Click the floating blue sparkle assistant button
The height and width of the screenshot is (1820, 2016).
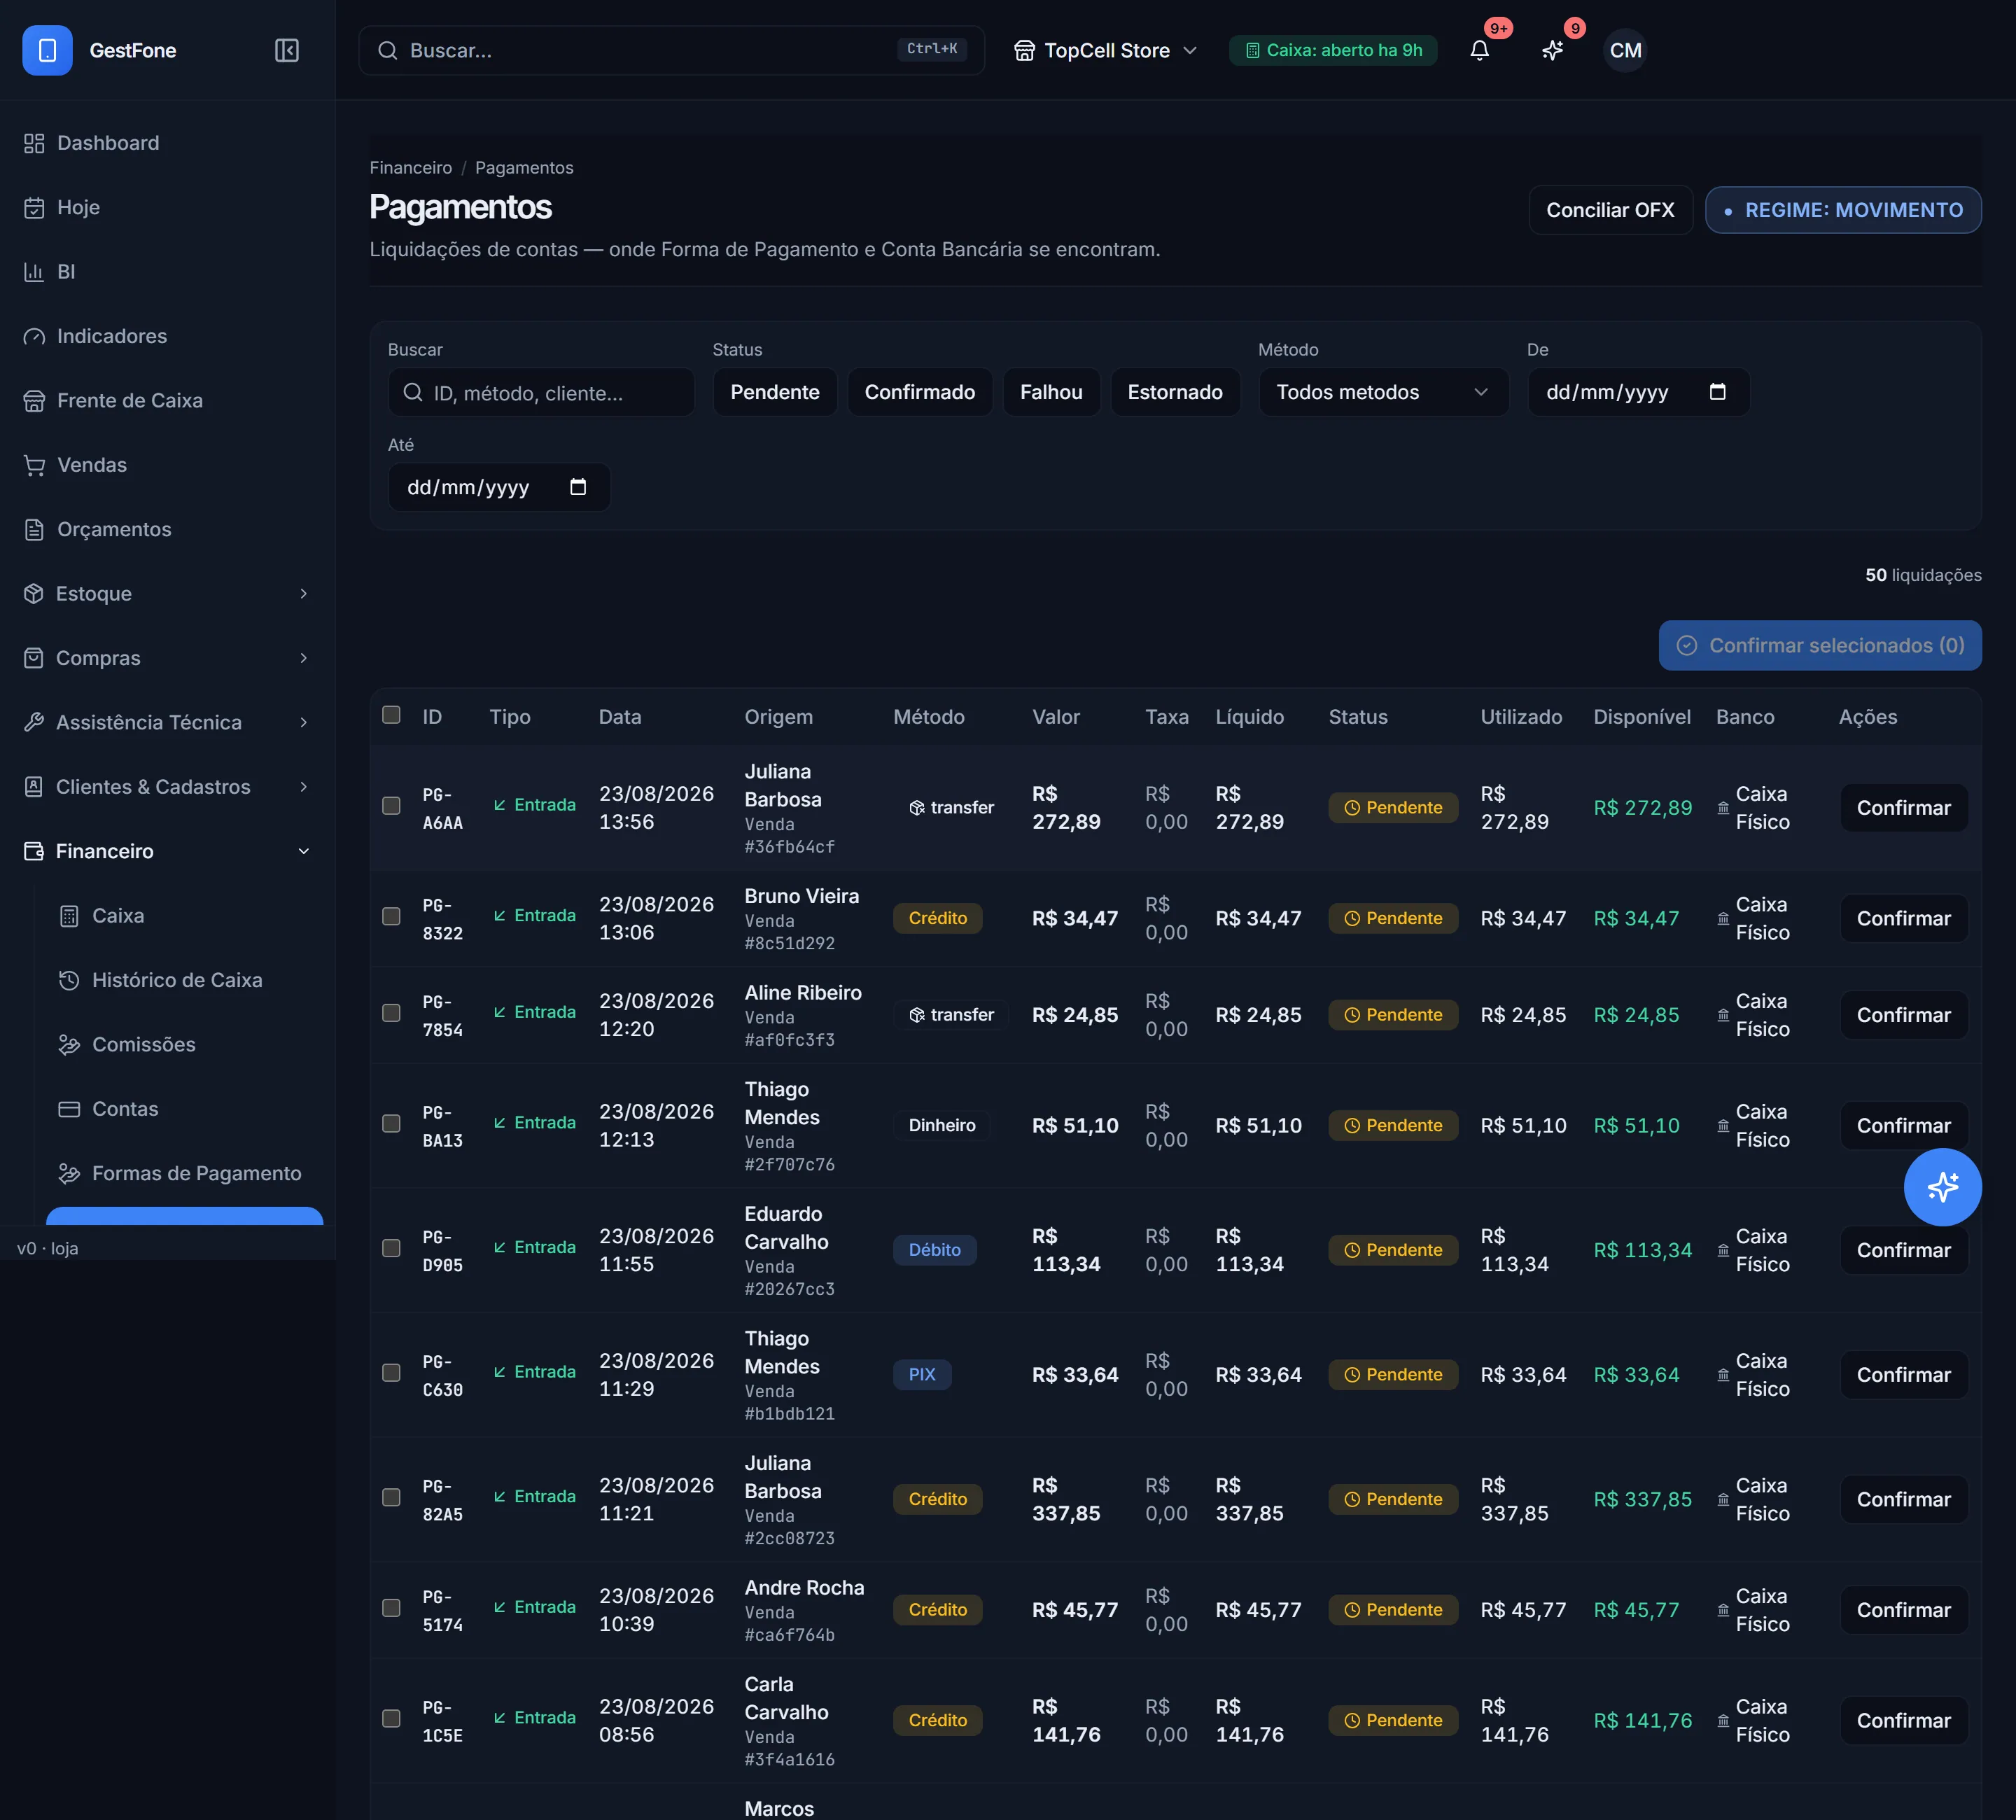(x=1942, y=1187)
